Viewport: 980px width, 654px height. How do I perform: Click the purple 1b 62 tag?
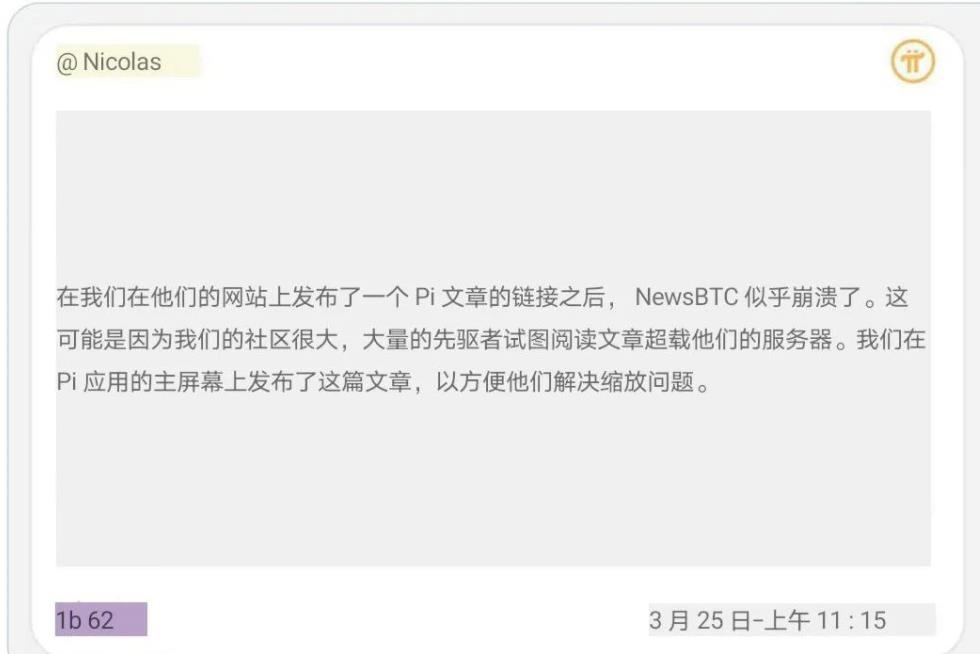(101, 619)
